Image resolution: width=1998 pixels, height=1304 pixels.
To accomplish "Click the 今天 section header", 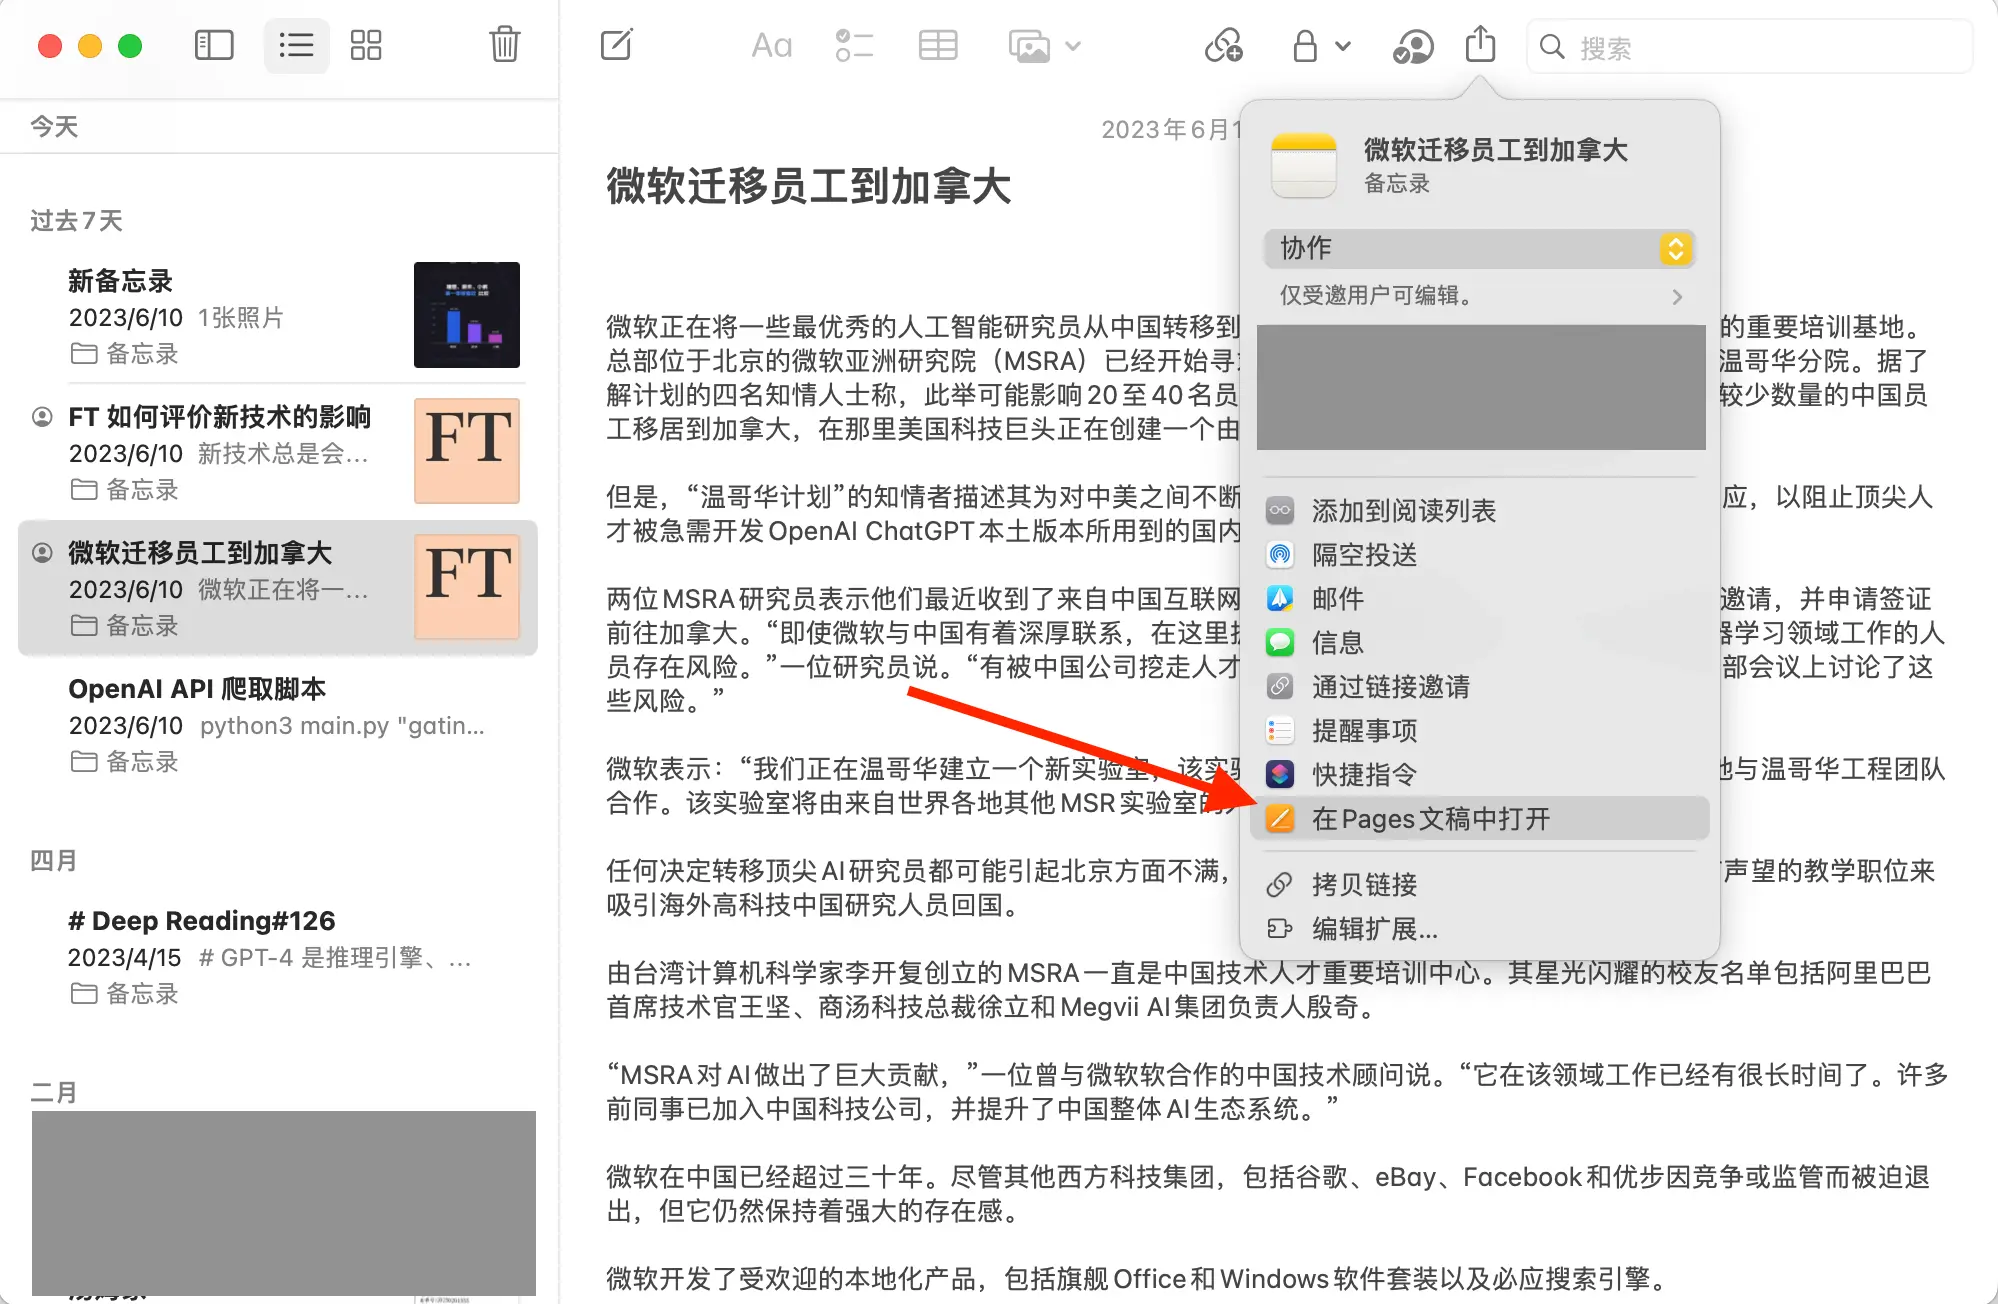I will click(54, 127).
